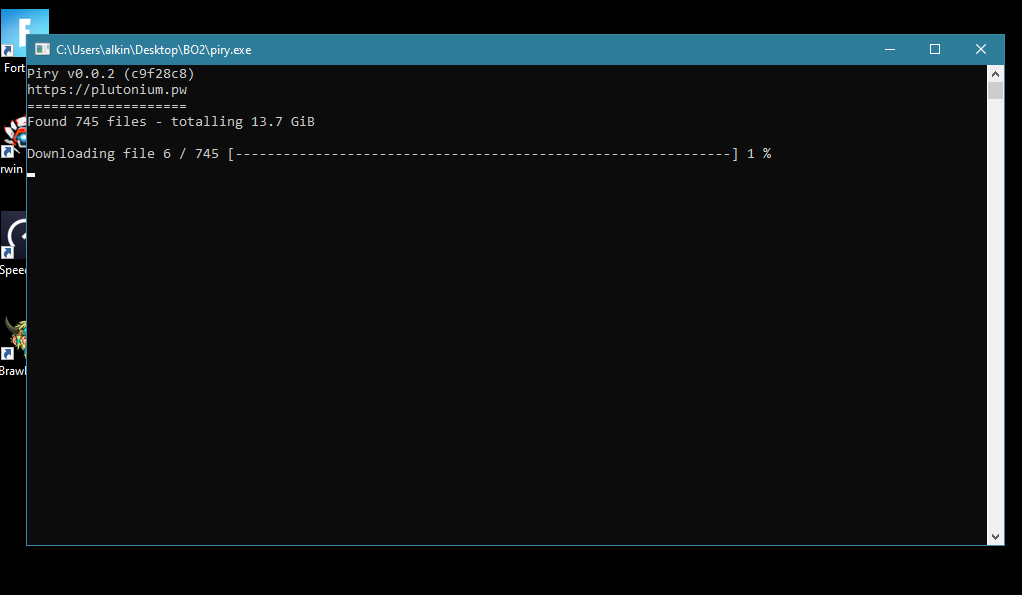Click the https://plutonium.pw URL text
This screenshot has height=595, width=1022.
click(107, 90)
